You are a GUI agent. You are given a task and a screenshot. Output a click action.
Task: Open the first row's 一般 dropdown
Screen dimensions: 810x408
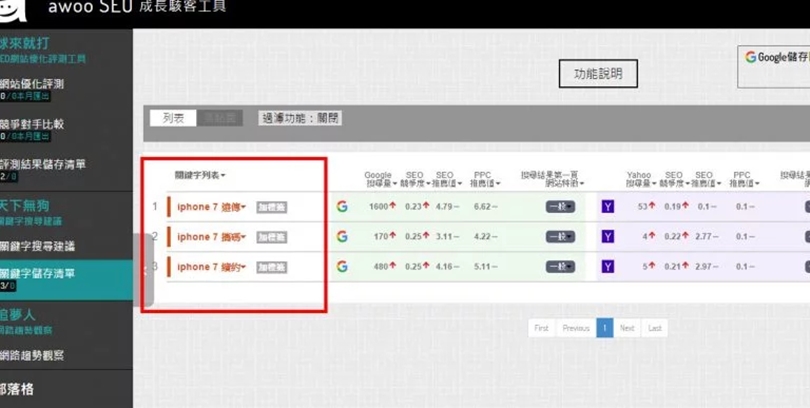(x=560, y=207)
